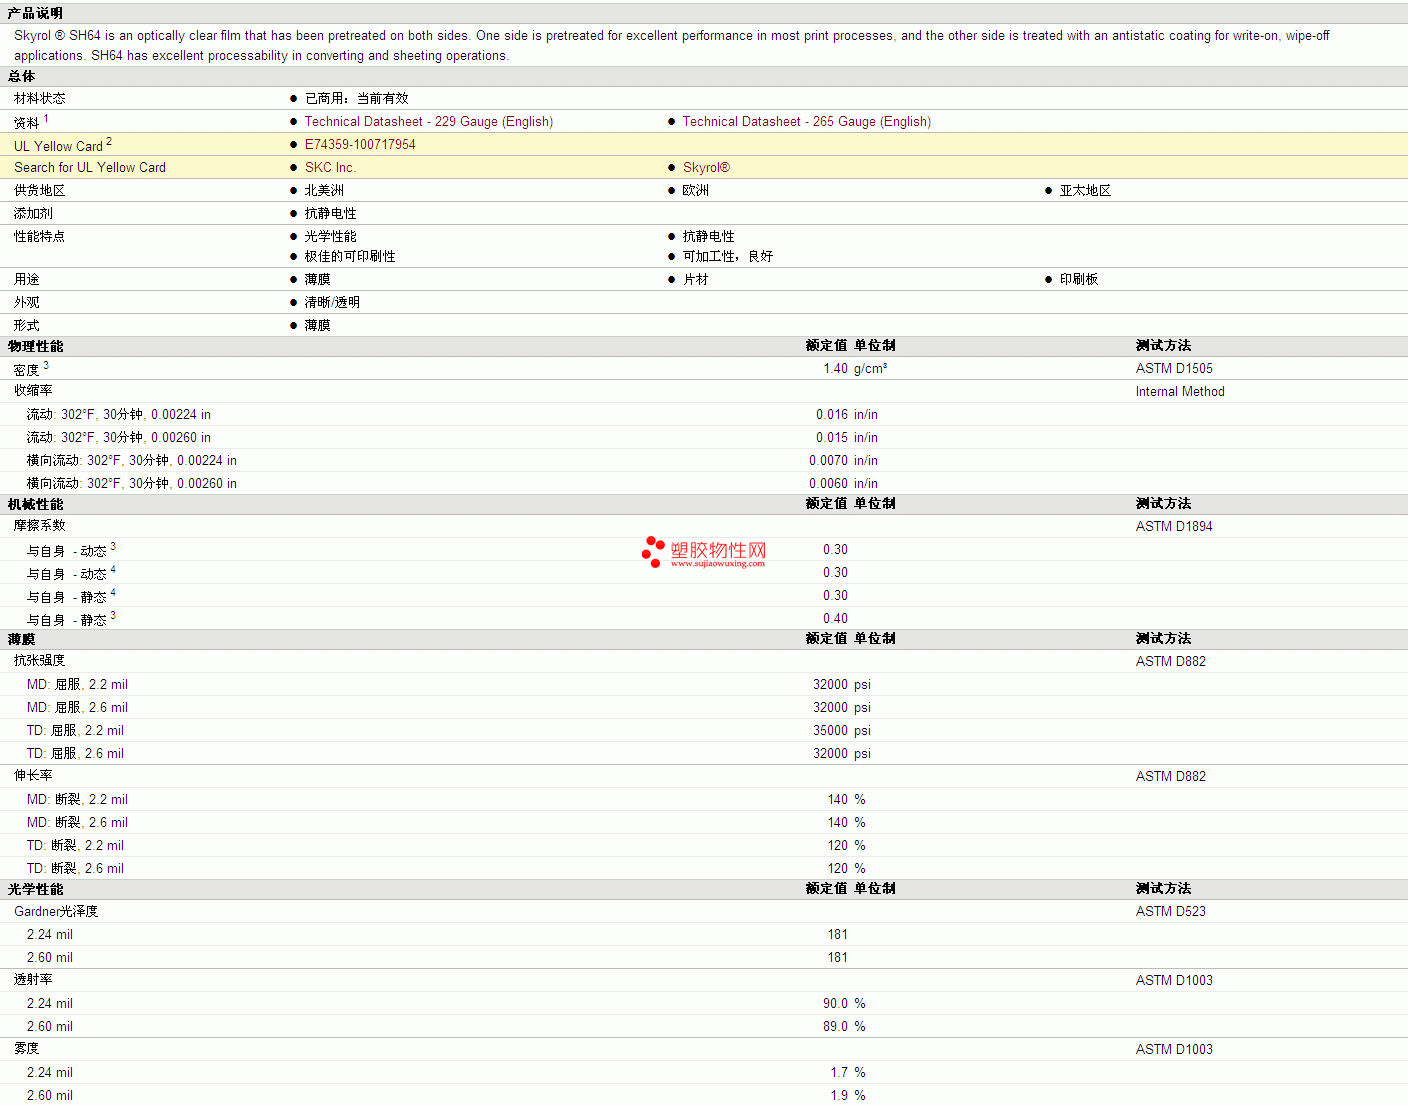
Task: Open the SKC Inc. link
Action: (x=330, y=167)
